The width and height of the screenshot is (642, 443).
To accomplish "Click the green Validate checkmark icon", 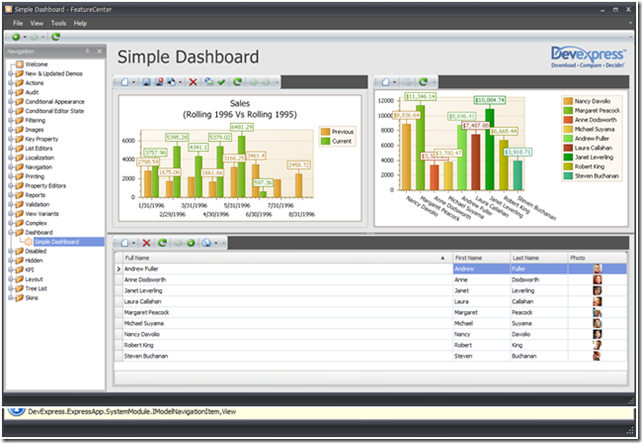I will point(222,82).
